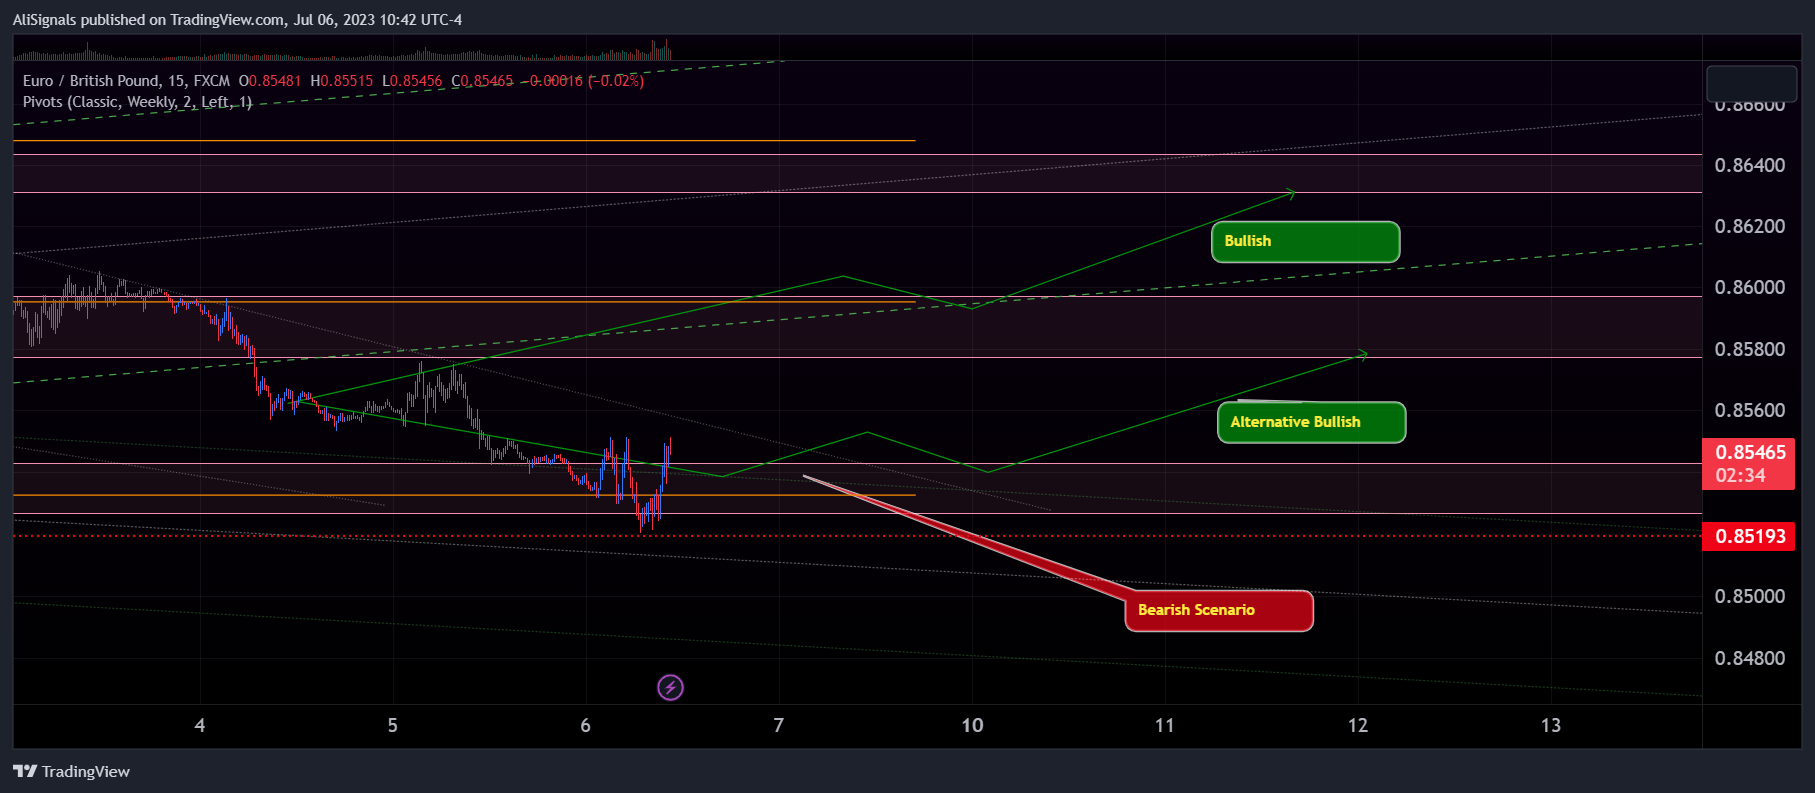
Task: Click the current price tag 0.85465
Action: [x=1750, y=463]
